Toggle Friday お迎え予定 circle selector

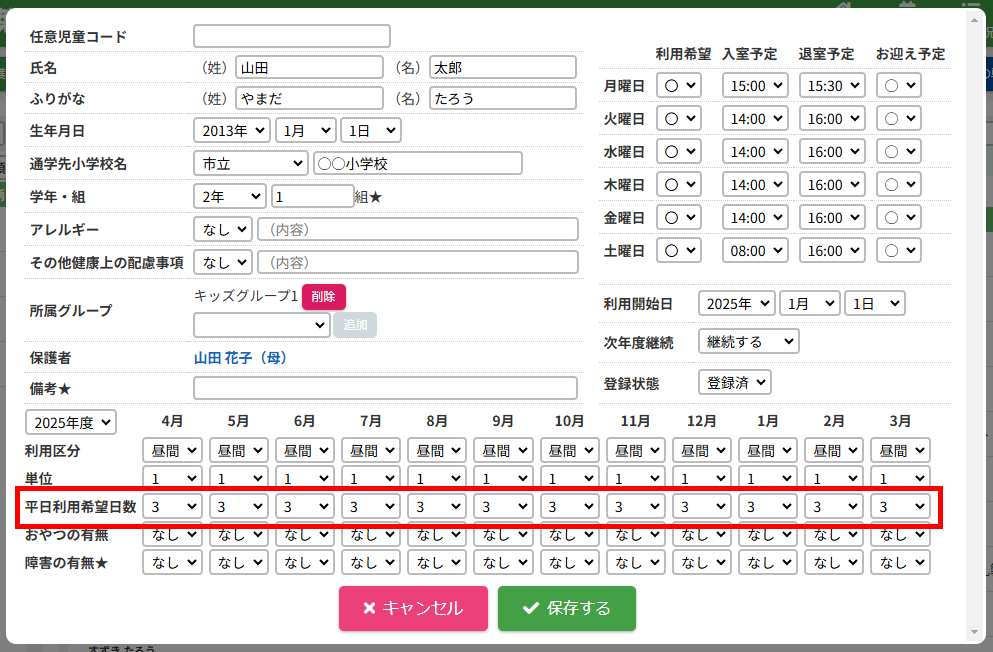coord(898,218)
